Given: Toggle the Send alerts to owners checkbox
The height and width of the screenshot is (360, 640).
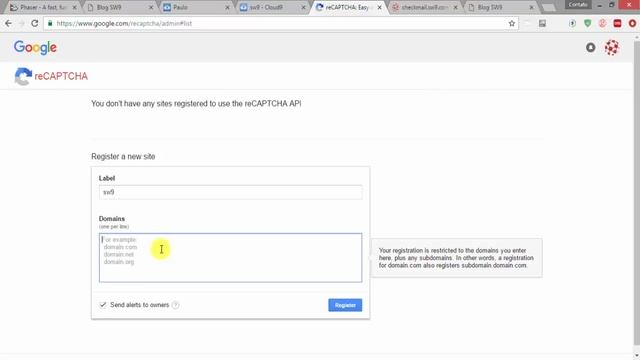Looking at the screenshot, I should click(x=103, y=304).
